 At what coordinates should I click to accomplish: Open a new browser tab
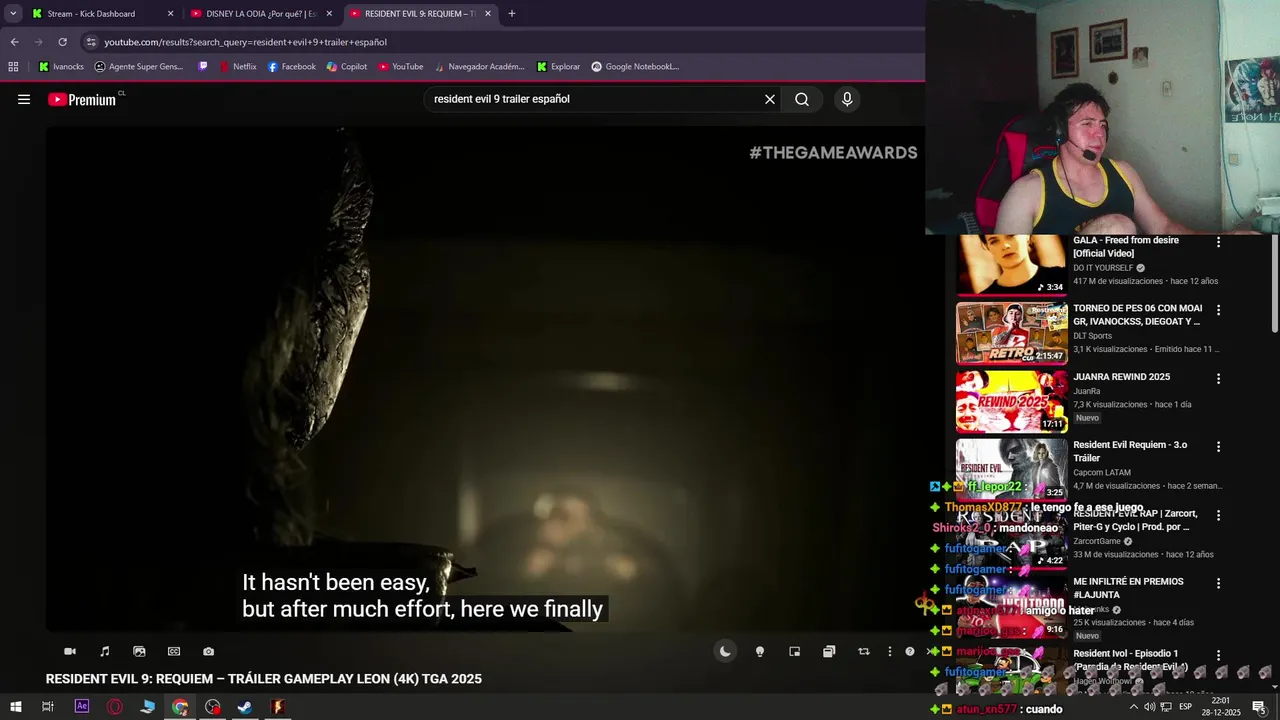[512, 14]
